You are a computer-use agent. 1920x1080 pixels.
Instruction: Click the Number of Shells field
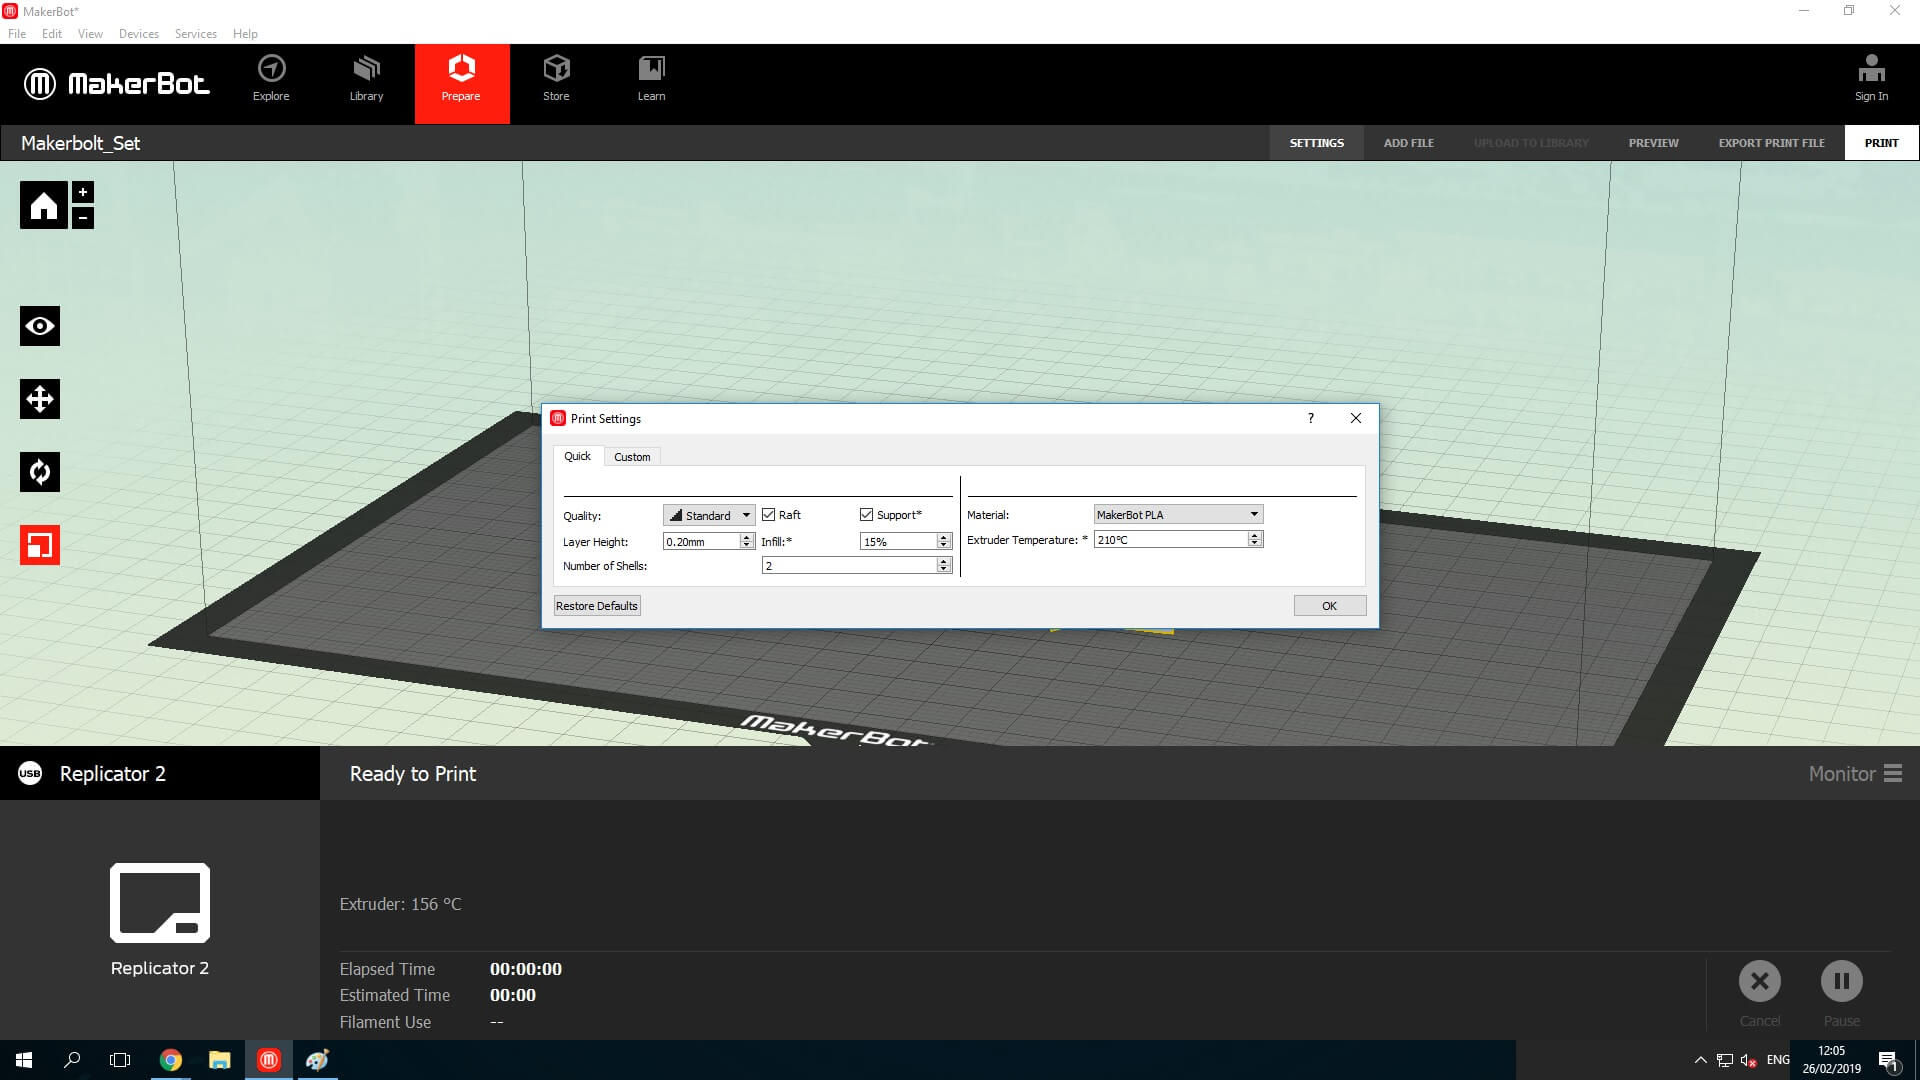[849, 566]
